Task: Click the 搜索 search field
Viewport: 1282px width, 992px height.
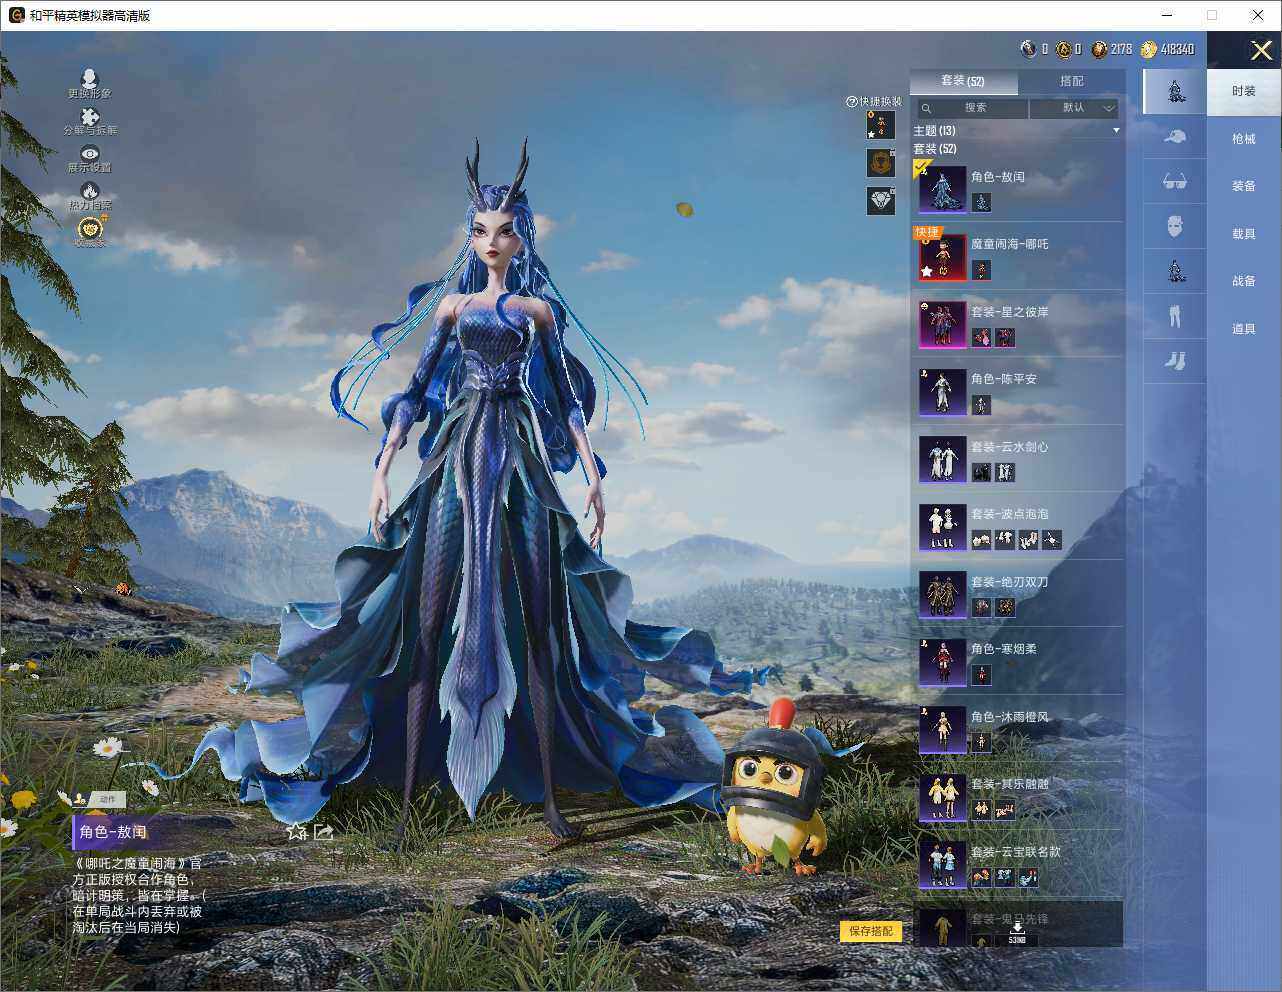Action: click(x=972, y=108)
